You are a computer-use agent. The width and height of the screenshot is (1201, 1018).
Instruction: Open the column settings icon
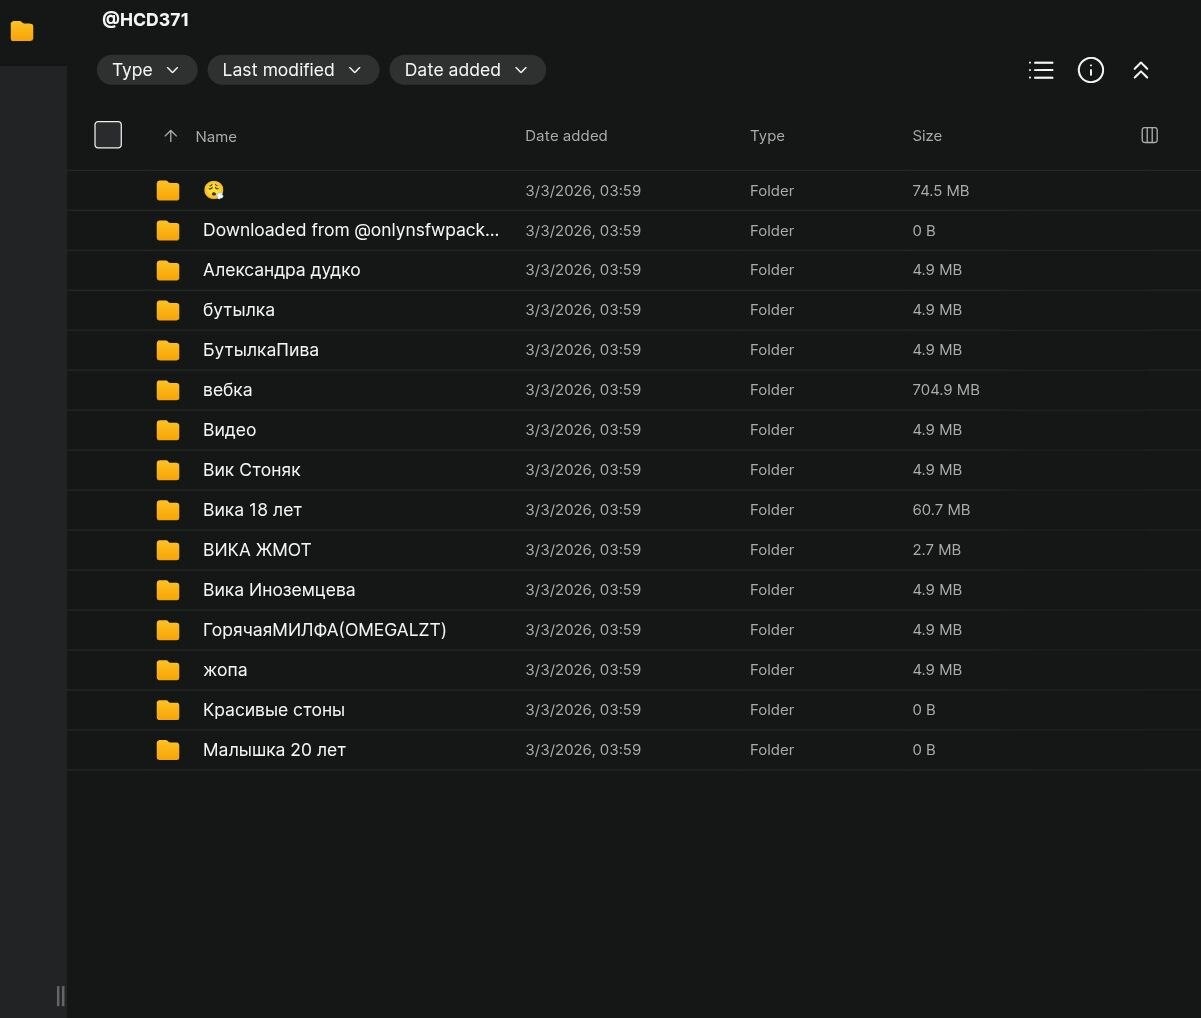pyautogui.click(x=1149, y=135)
